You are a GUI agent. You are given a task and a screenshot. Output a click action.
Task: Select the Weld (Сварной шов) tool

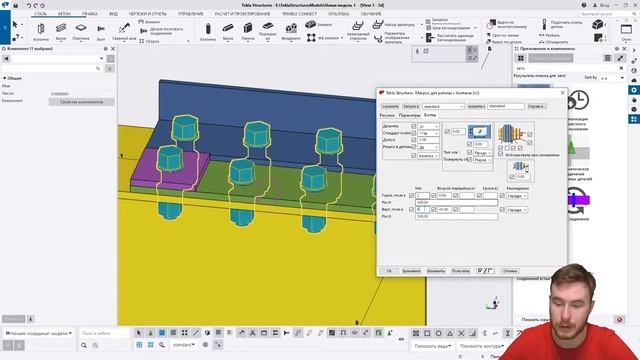point(124,31)
